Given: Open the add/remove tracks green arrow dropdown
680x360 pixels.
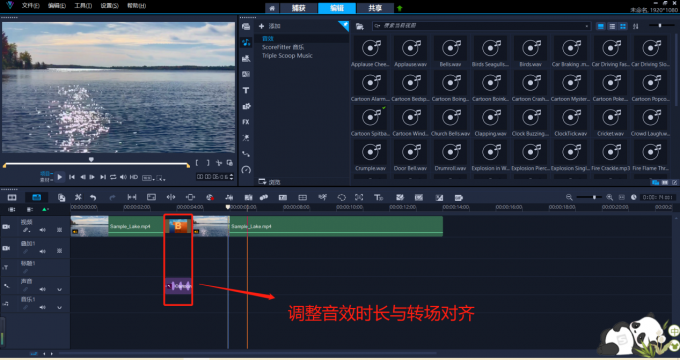Looking at the screenshot, I should click(x=45, y=209).
